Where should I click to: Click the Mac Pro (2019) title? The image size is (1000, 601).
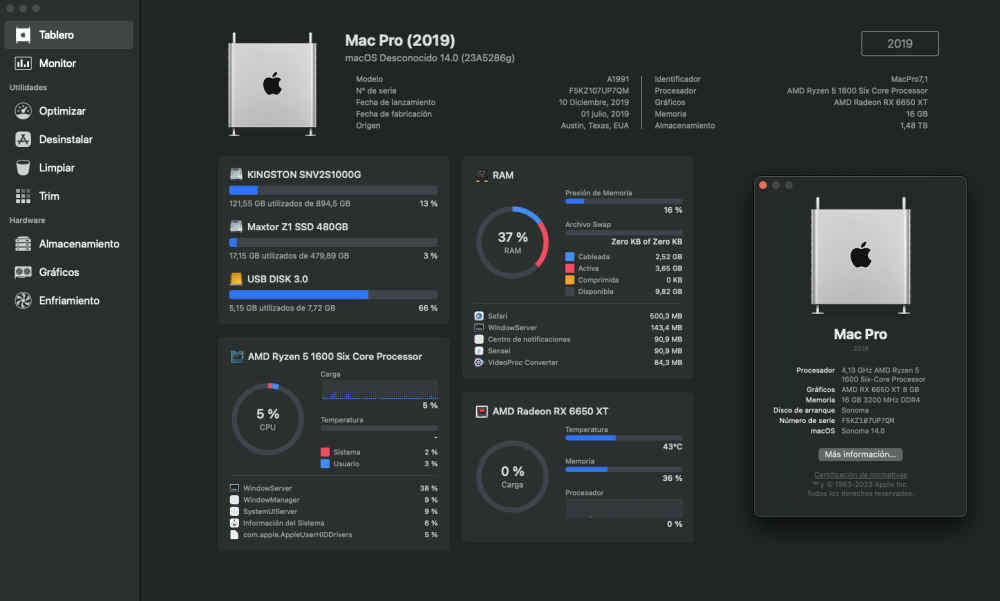(400, 40)
